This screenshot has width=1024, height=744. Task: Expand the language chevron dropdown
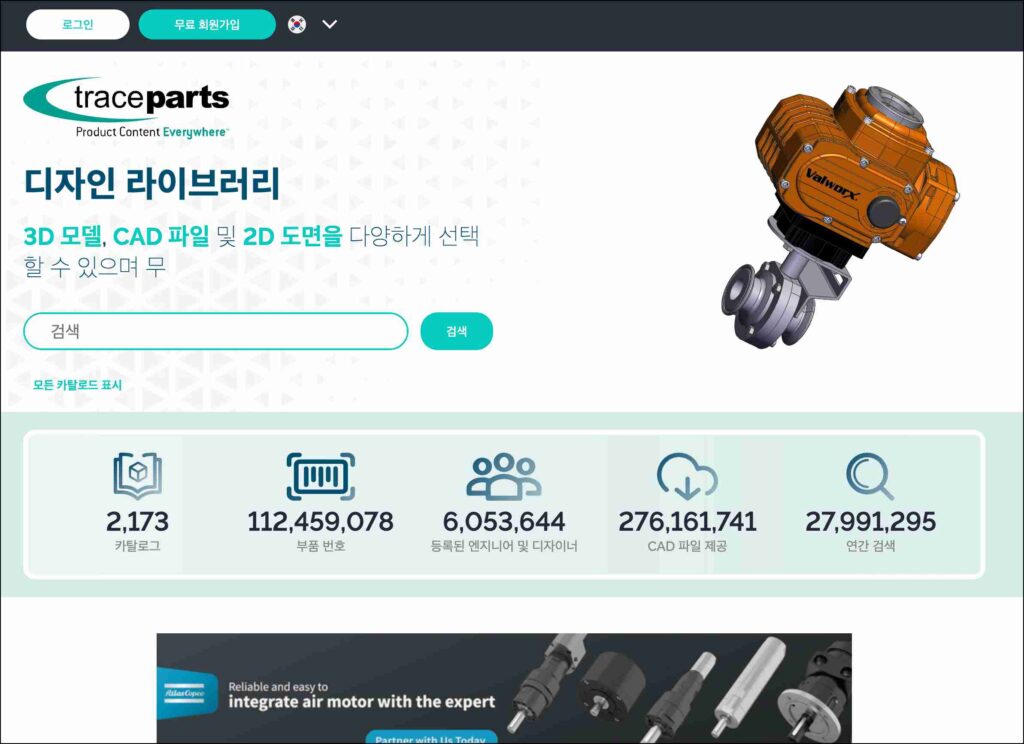(x=330, y=25)
